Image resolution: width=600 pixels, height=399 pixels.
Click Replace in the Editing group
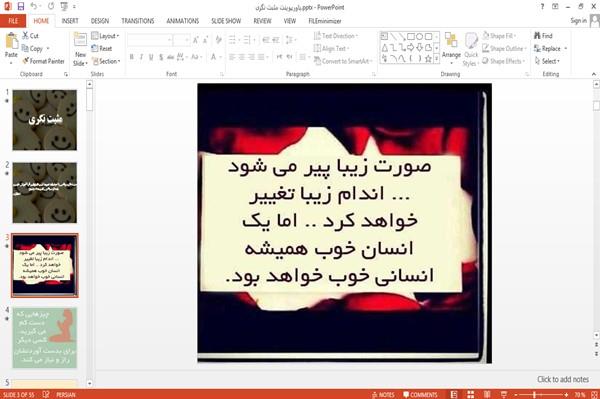(x=550, y=48)
